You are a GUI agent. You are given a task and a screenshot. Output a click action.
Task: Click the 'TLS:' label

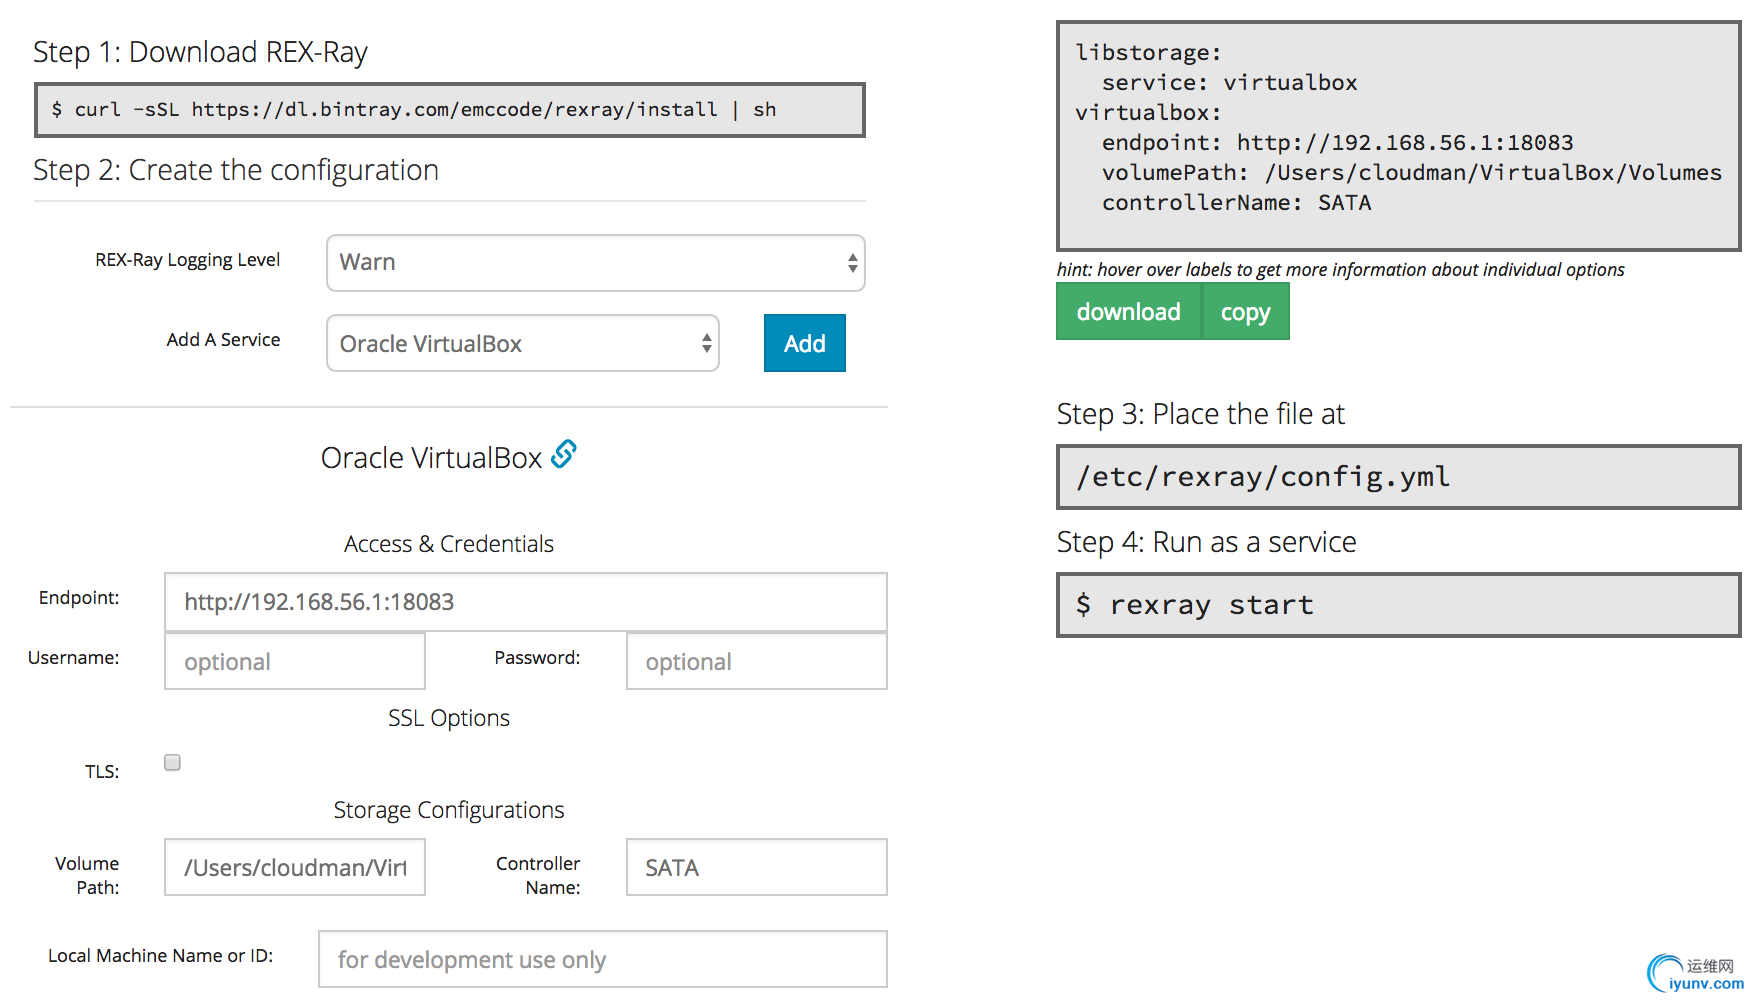click(x=102, y=772)
